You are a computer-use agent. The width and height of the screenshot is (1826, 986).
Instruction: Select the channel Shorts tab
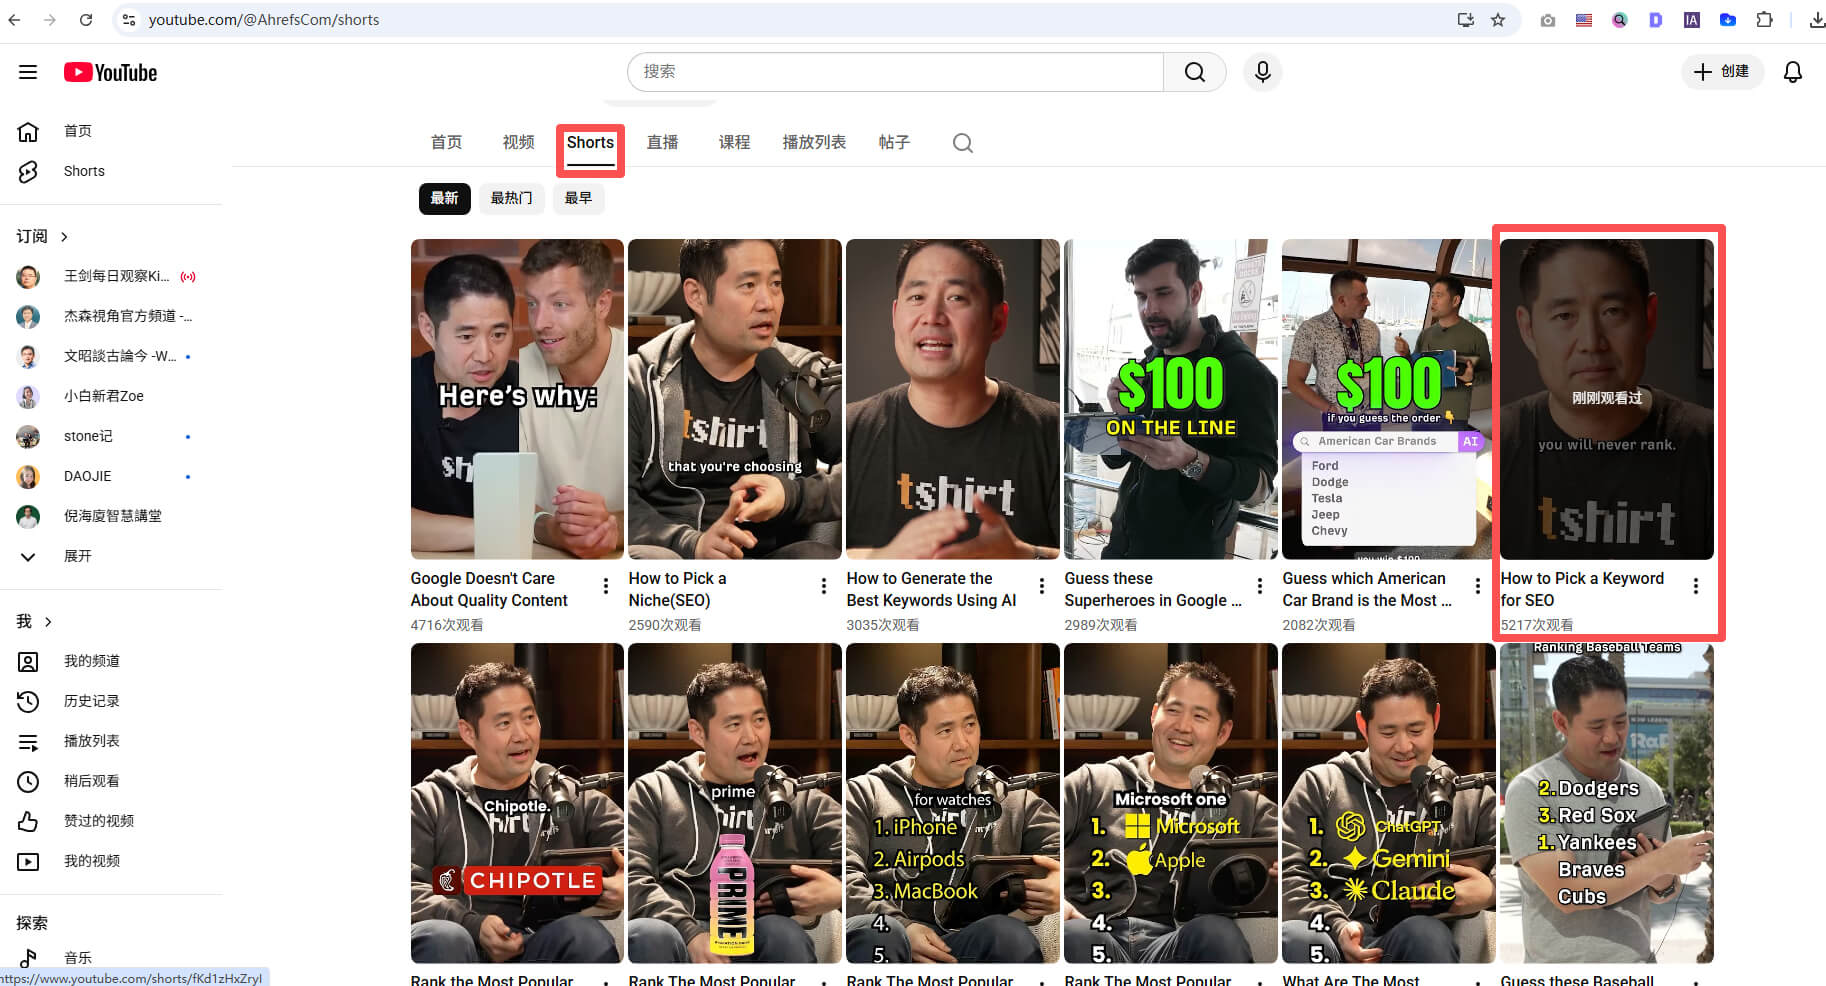(590, 142)
